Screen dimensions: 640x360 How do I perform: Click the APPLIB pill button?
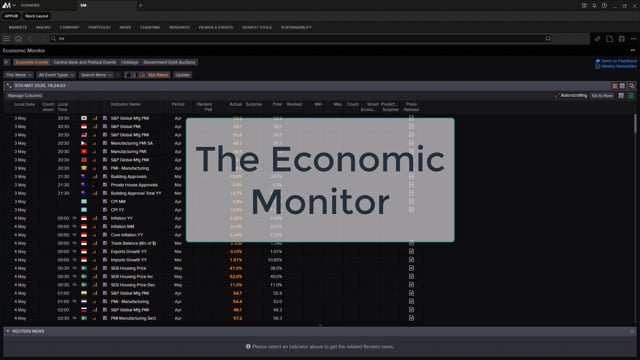point(11,16)
